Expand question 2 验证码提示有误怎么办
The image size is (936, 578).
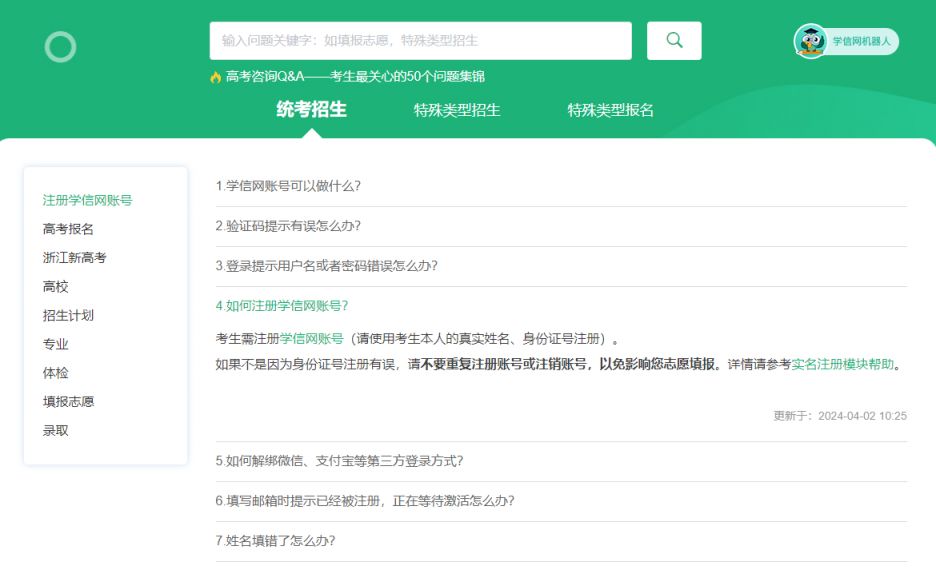pyautogui.click(x=288, y=226)
